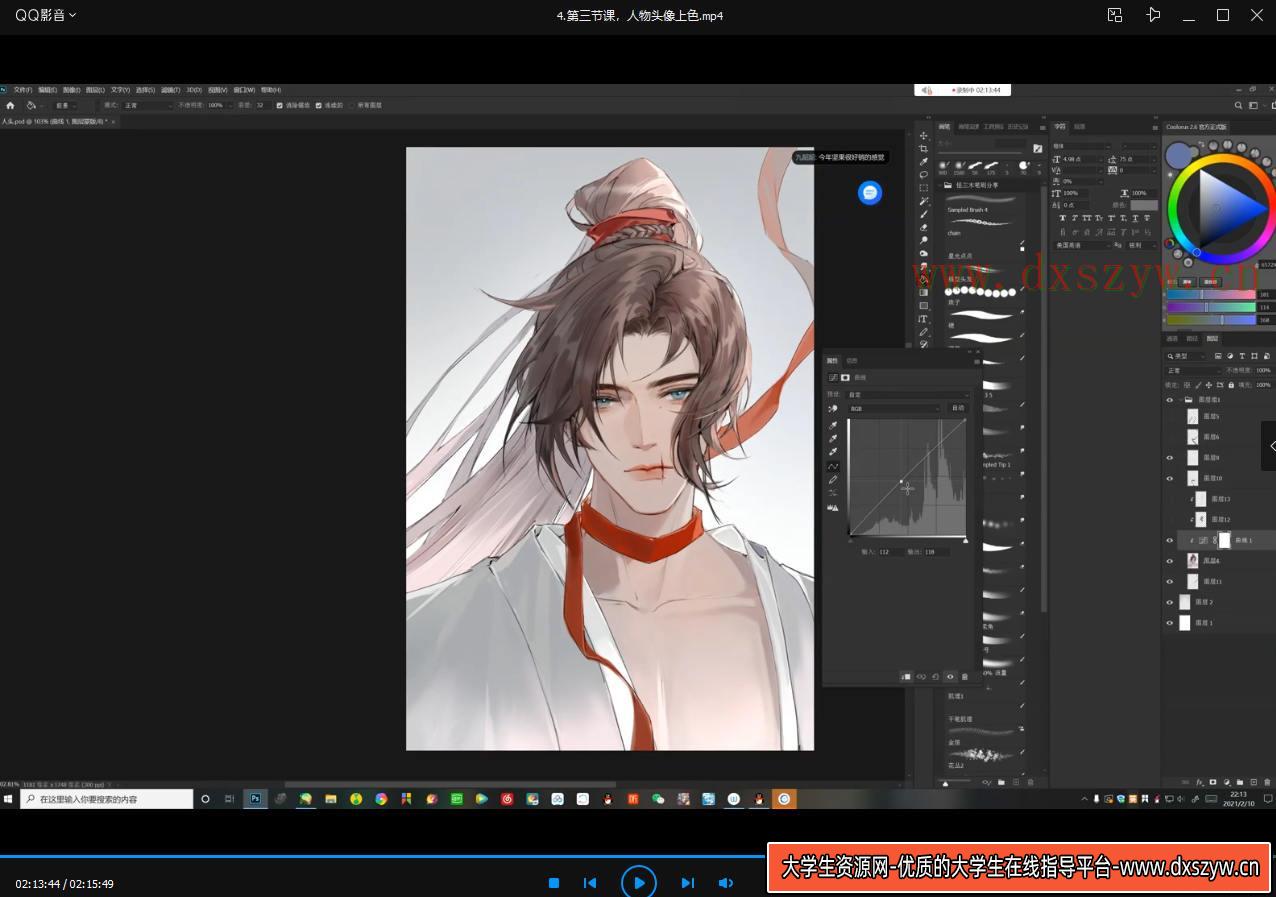
Task: Select the Crop tool
Action: (924, 149)
